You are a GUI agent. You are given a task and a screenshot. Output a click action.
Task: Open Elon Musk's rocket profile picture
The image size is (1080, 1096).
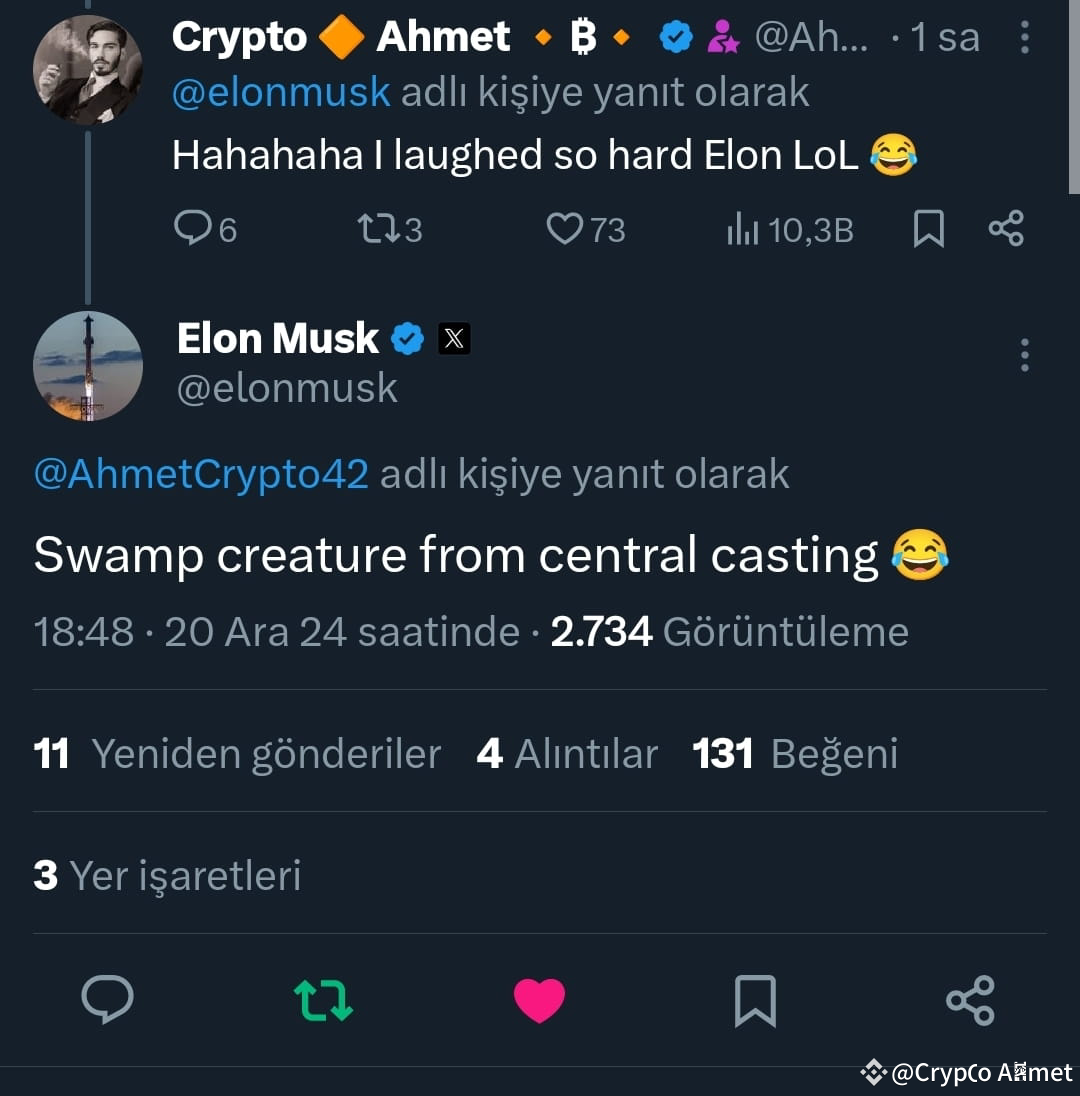pyautogui.click(x=88, y=365)
